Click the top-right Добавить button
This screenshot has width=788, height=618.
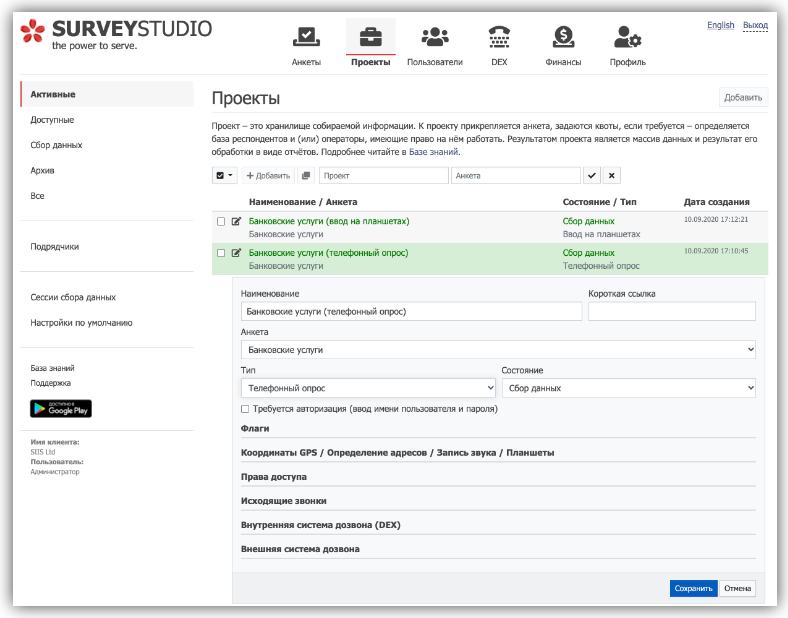(x=743, y=97)
